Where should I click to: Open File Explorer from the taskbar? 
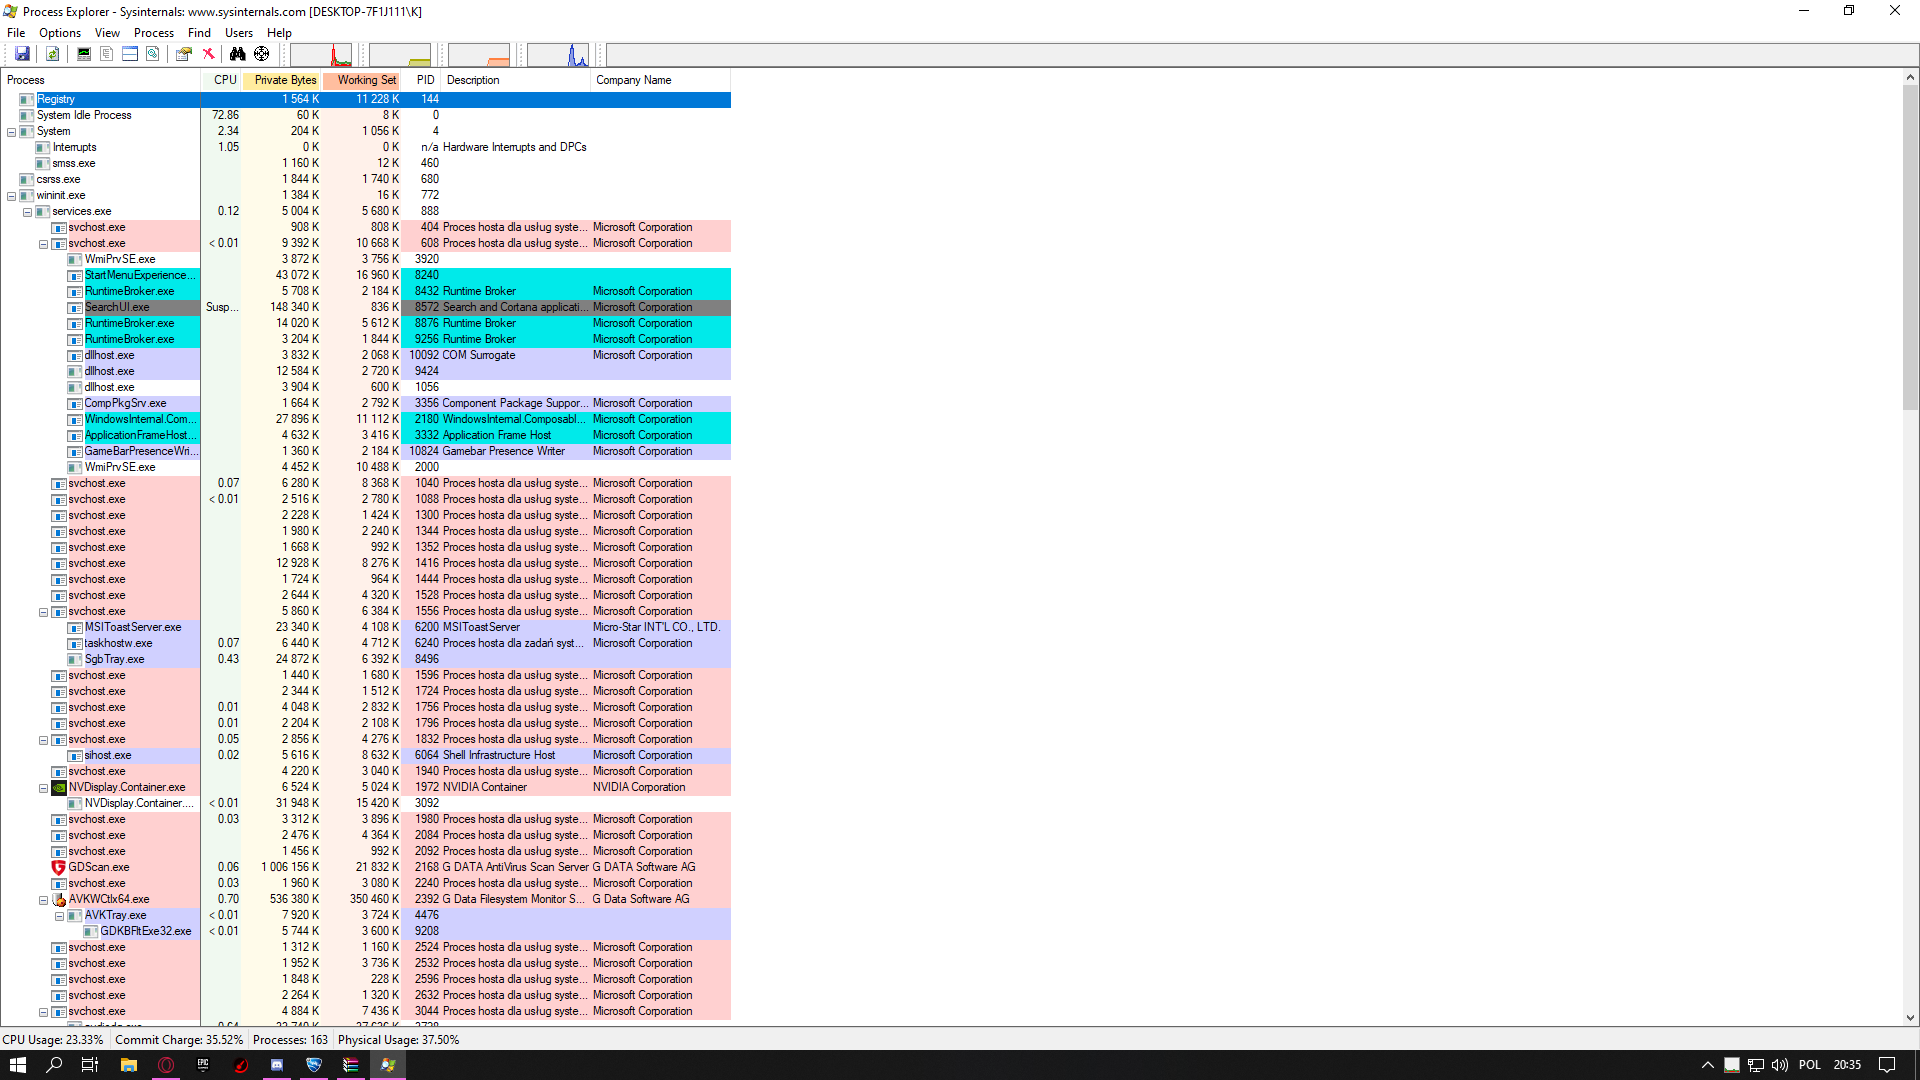pyautogui.click(x=129, y=1065)
